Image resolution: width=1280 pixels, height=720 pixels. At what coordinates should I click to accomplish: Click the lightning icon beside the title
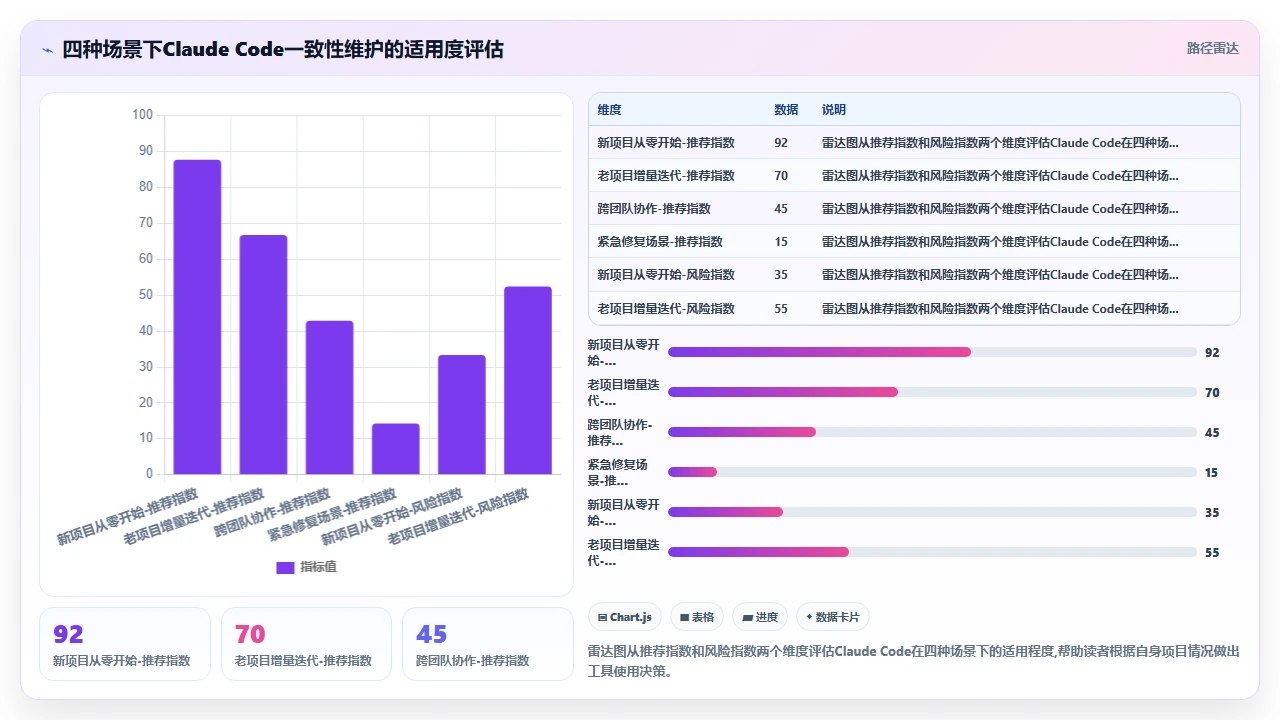(x=47, y=49)
